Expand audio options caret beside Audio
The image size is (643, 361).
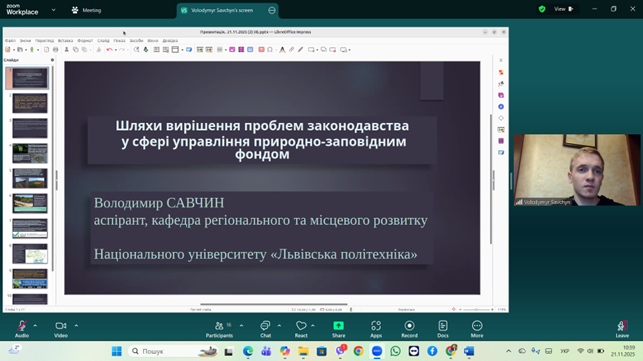click(35, 326)
